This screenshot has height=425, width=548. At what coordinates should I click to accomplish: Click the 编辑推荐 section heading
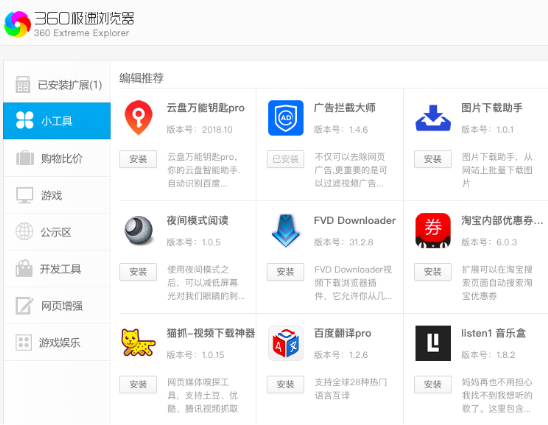142,78
